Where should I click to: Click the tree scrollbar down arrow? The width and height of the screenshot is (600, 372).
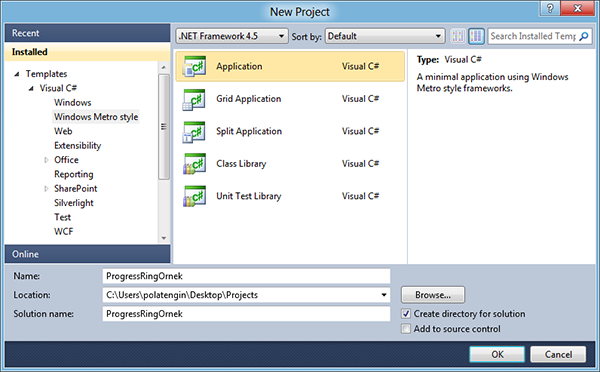pos(164,238)
